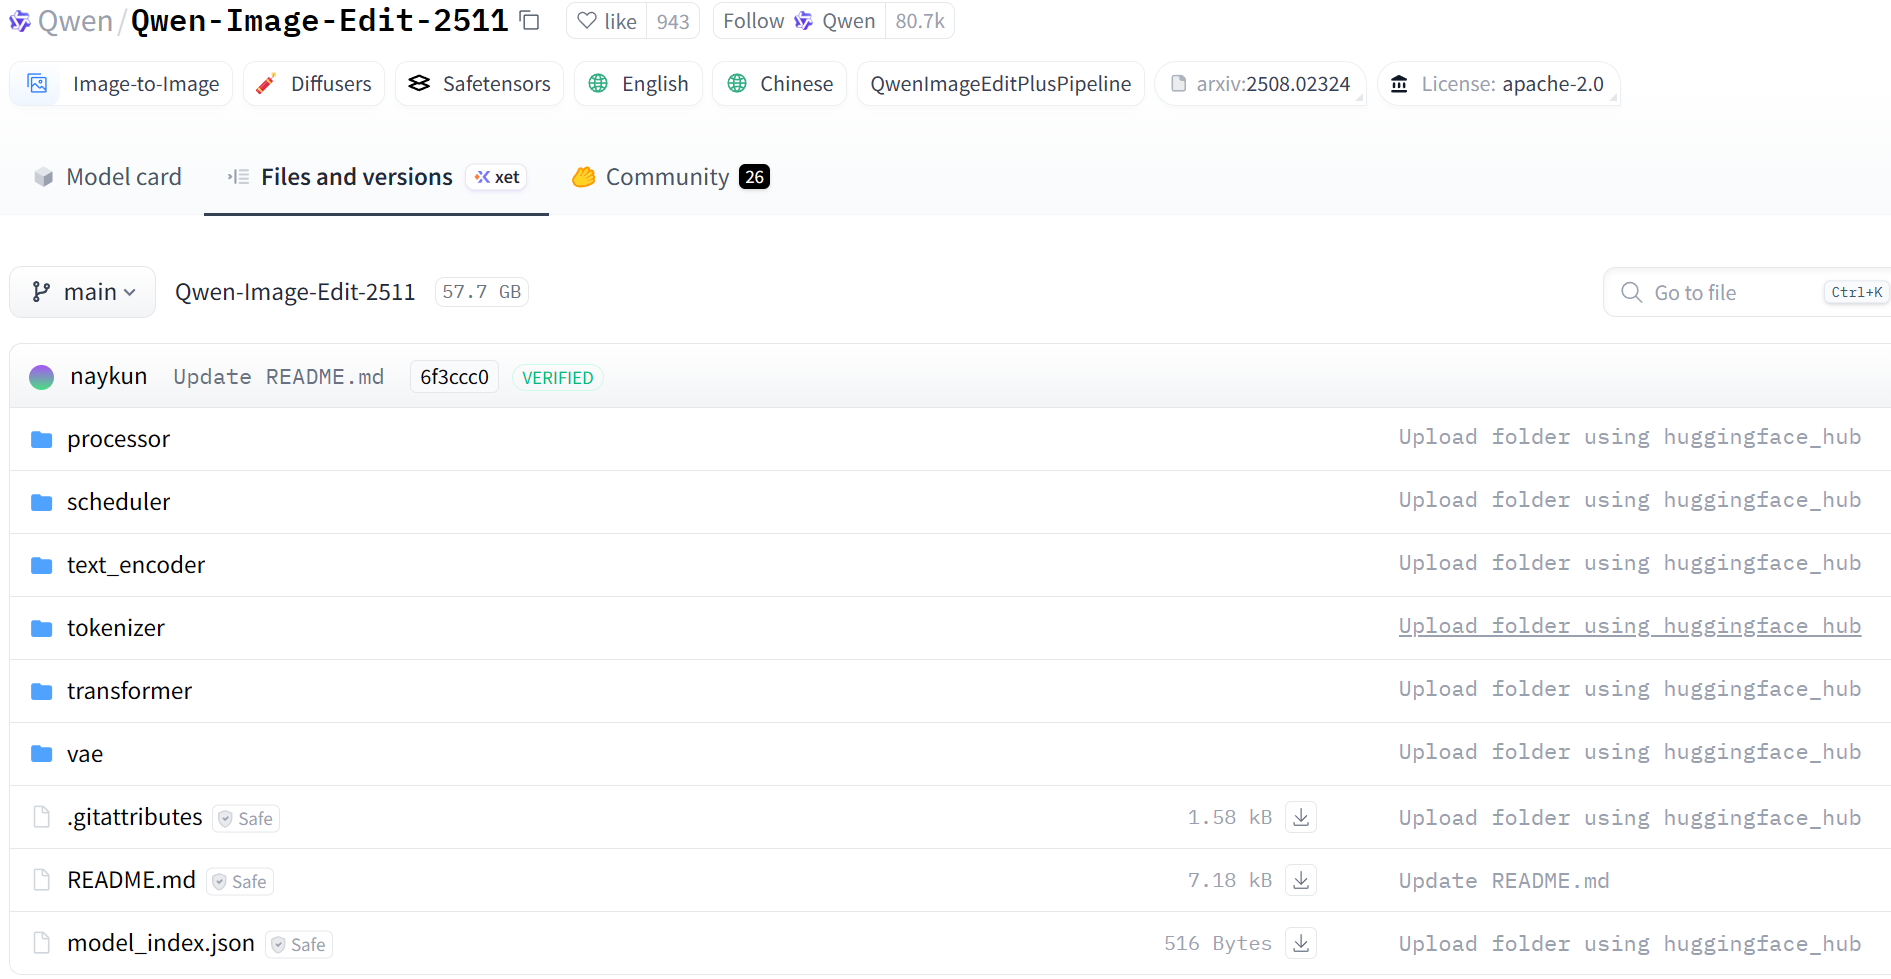The image size is (1891, 979).
Task: Select the Image-to-Image task tag
Action: coord(121,84)
